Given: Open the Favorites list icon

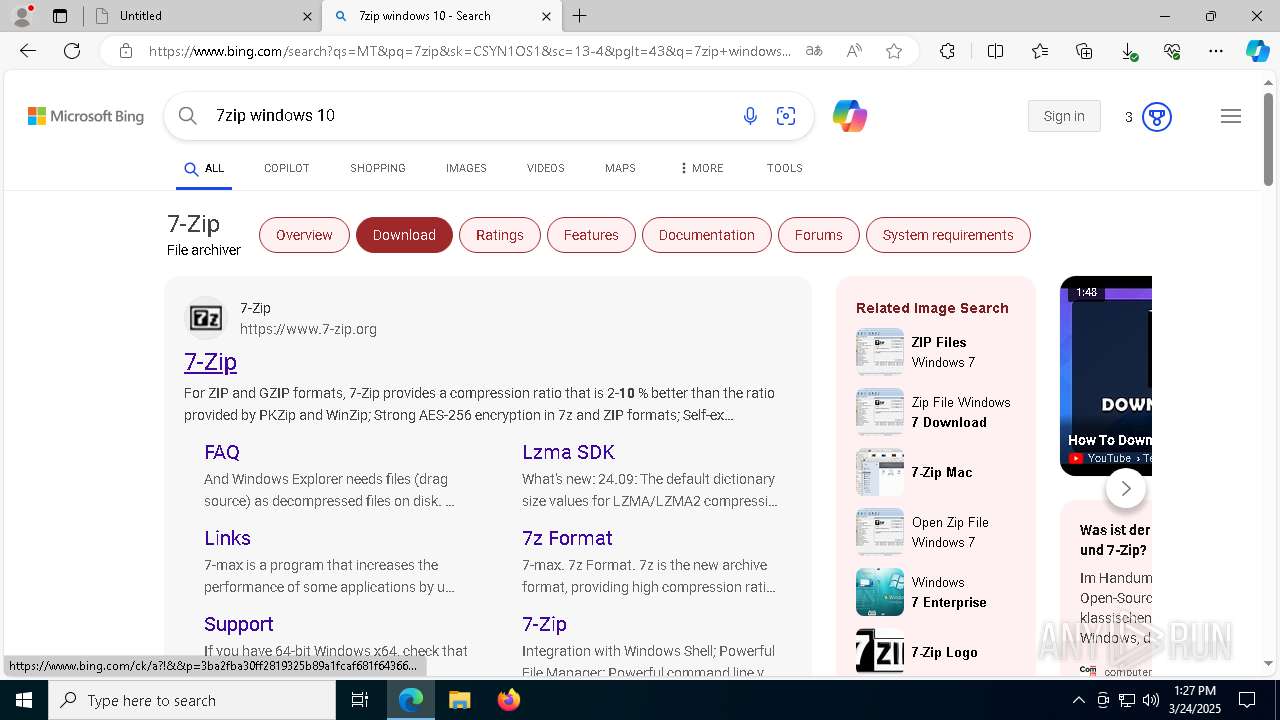Looking at the screenshot, I should [x=1040, y=51].
